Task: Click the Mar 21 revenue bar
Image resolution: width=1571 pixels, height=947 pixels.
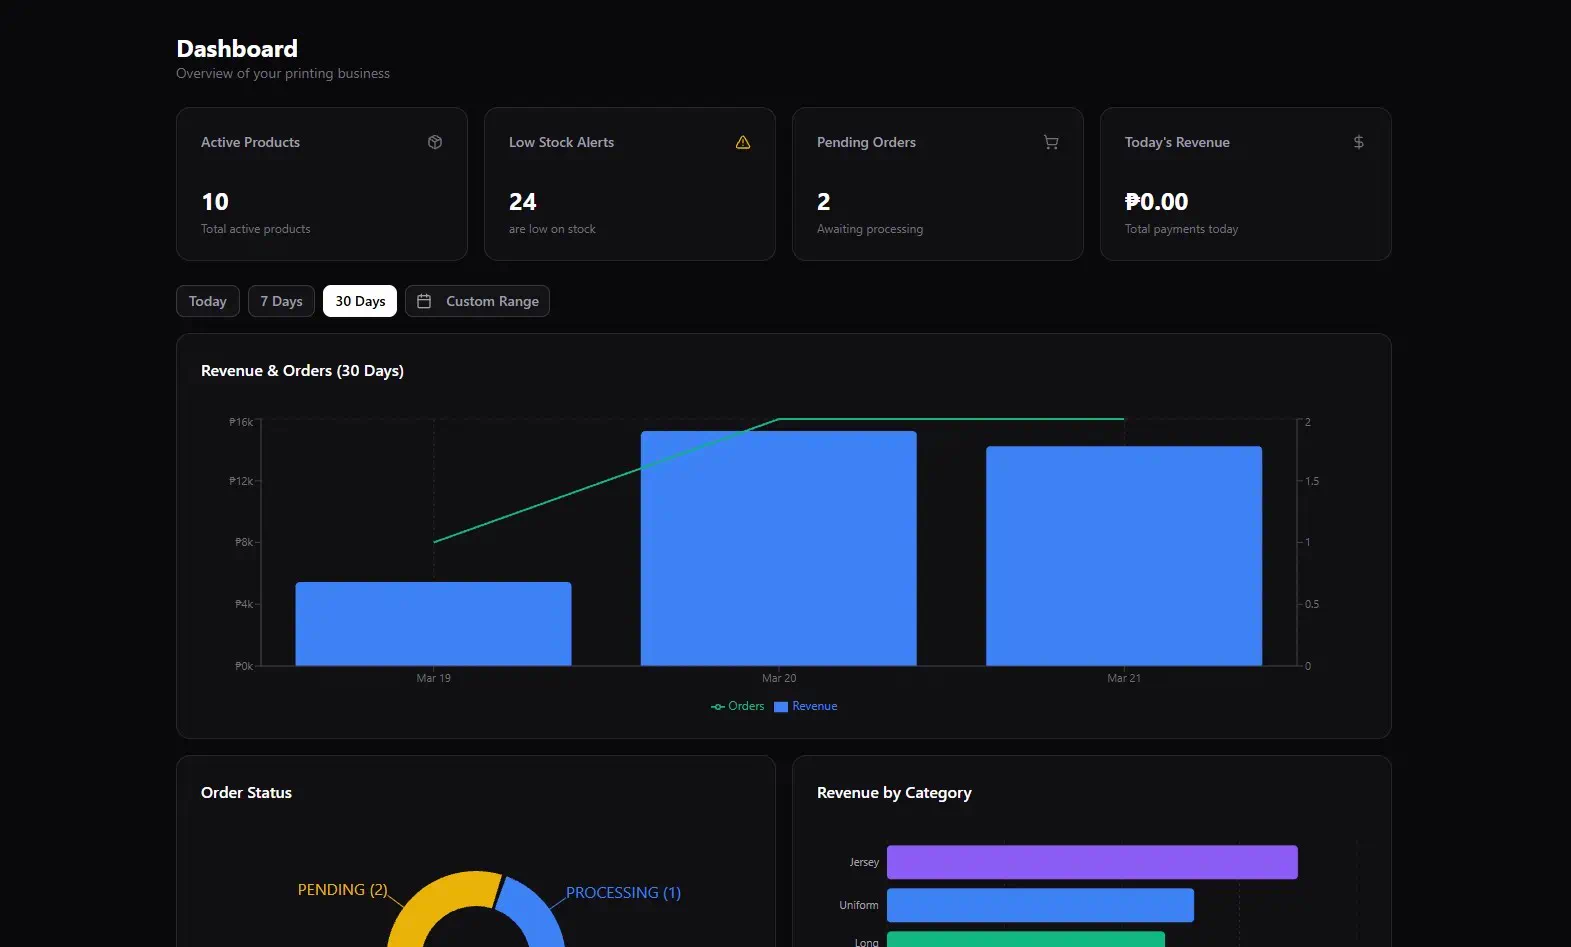Action: [1124, 556]
